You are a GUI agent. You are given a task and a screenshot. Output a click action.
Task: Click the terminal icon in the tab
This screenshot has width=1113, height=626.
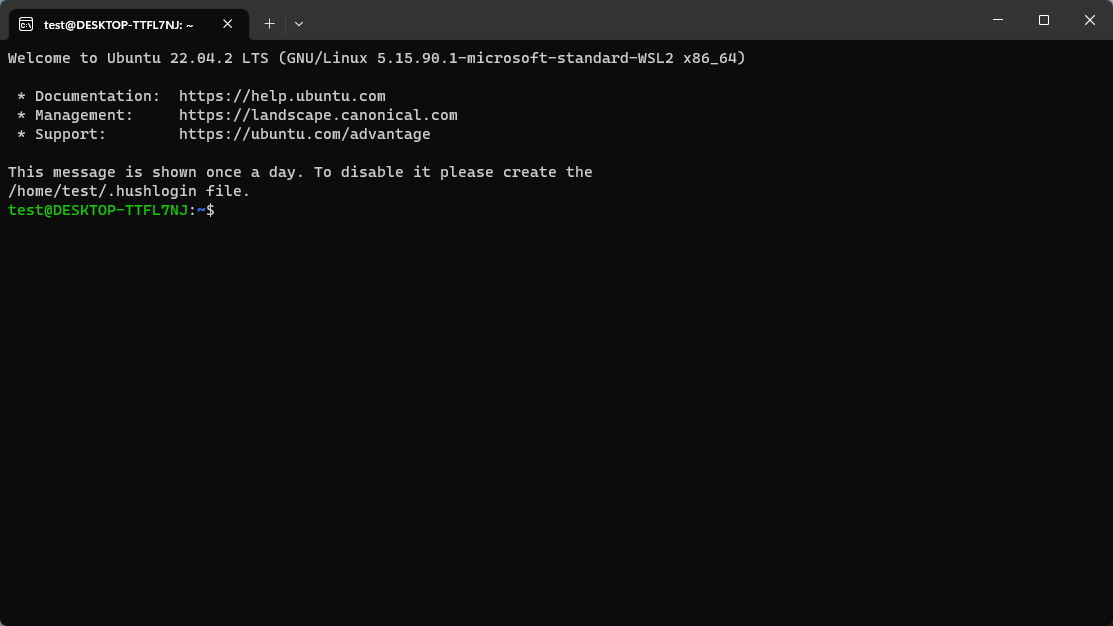[26, 24]
